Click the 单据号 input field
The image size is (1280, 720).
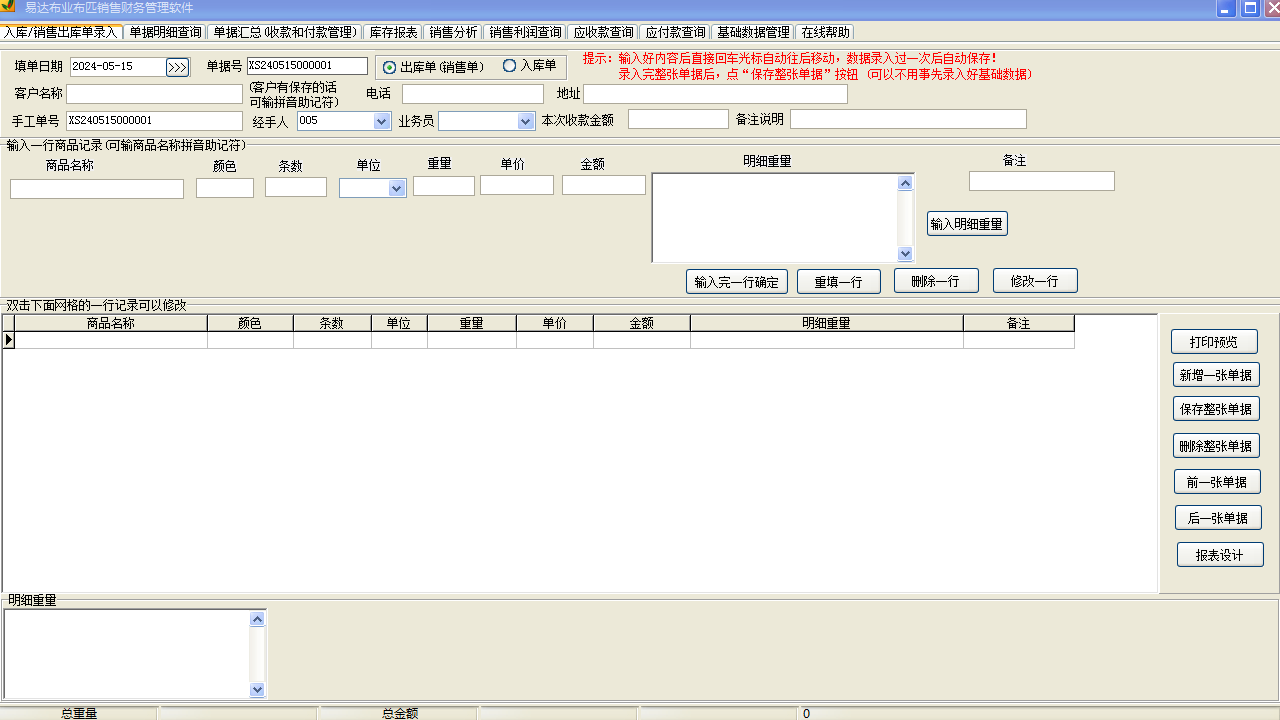click(x=307, y=66)
